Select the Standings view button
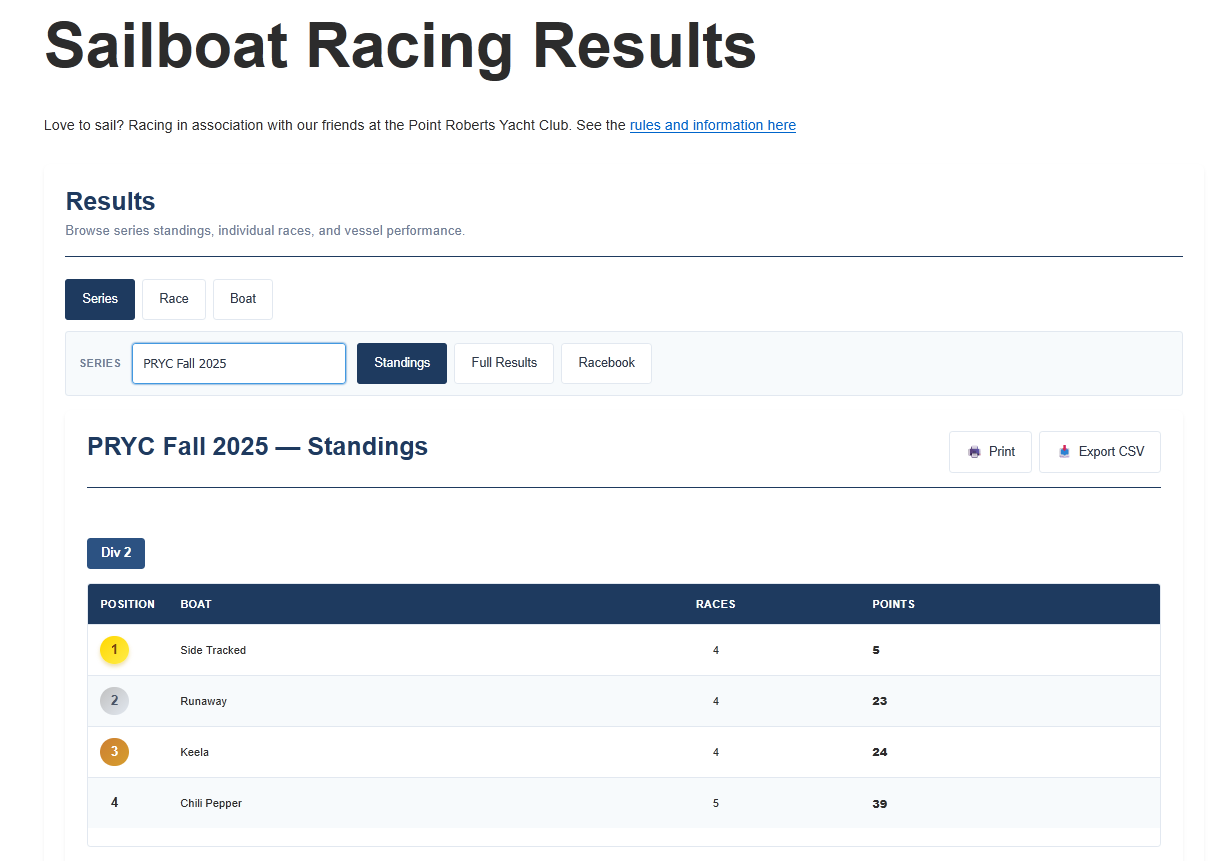 (402, 363)
